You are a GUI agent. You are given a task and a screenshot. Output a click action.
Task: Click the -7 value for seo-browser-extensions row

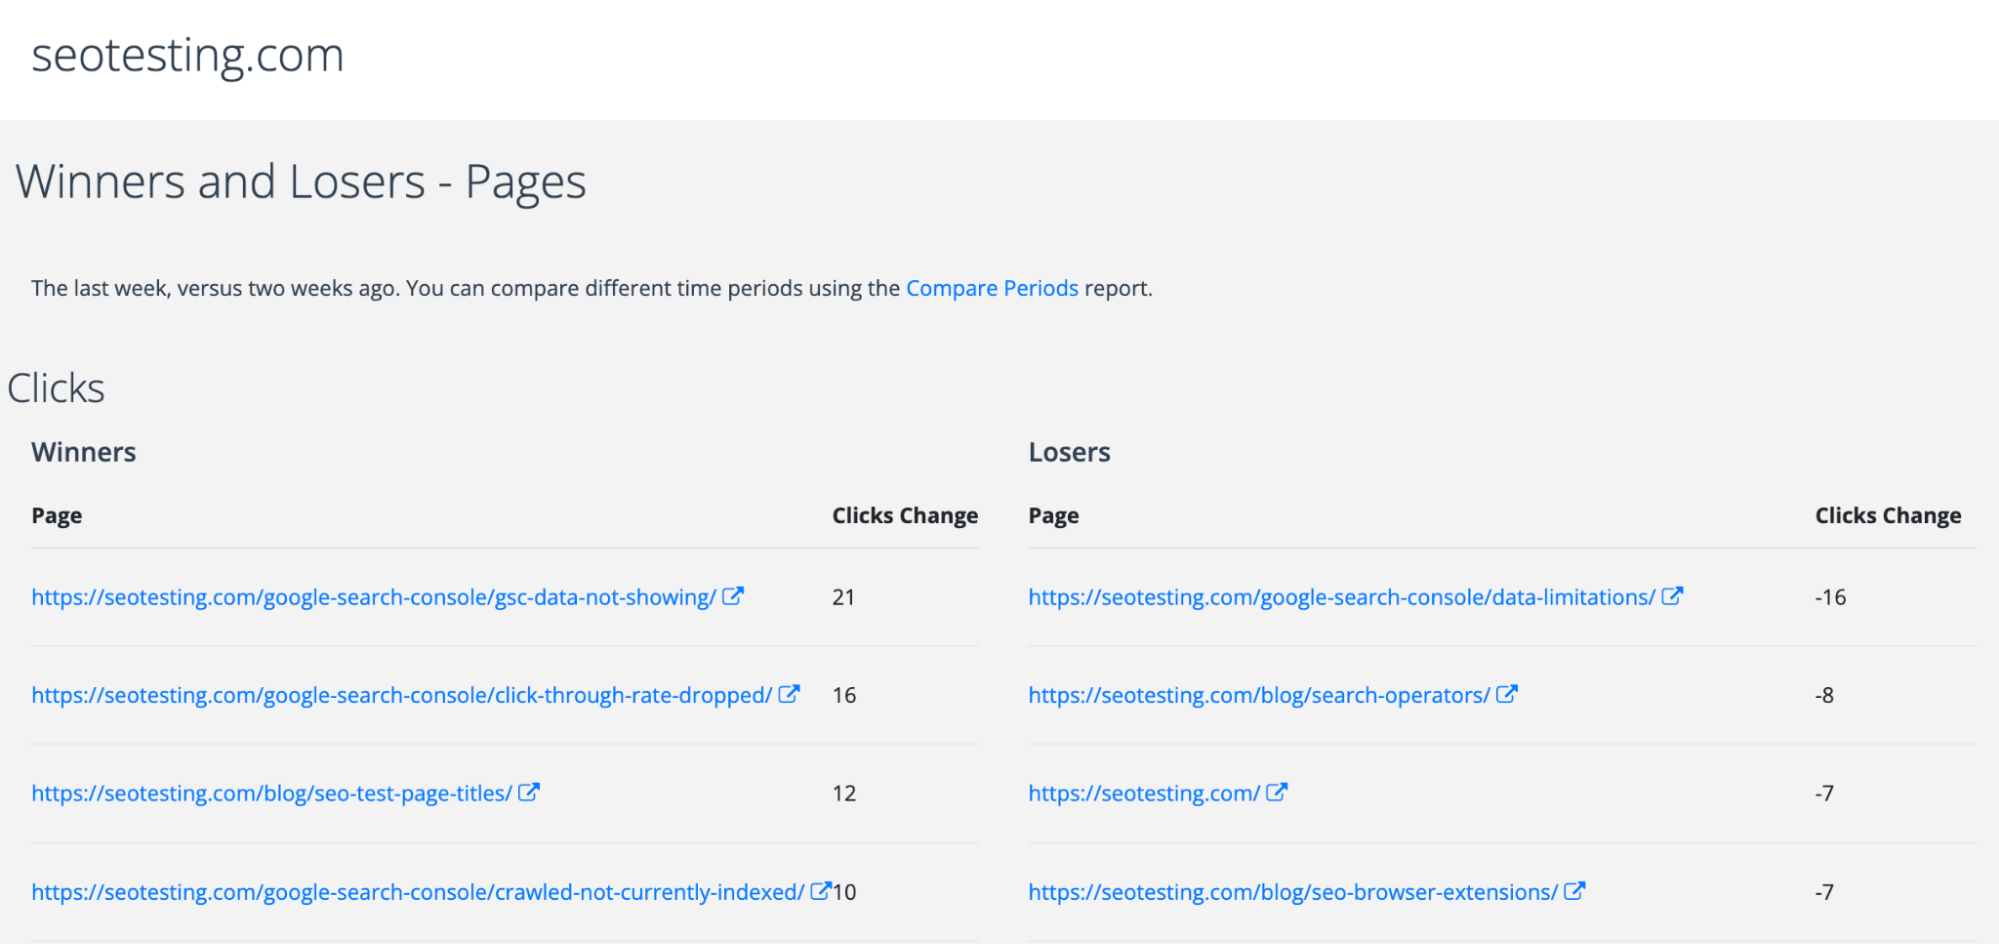(x=1825, y=892)
